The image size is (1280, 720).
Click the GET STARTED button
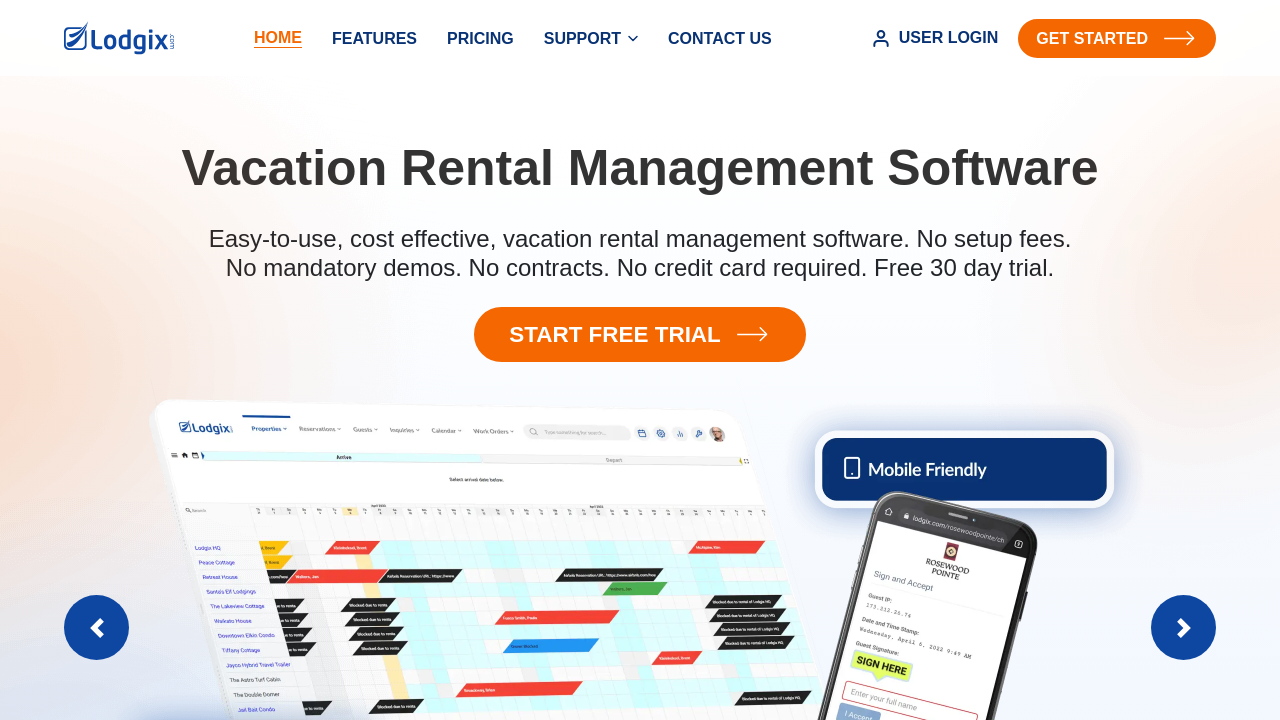point(1117,38)
